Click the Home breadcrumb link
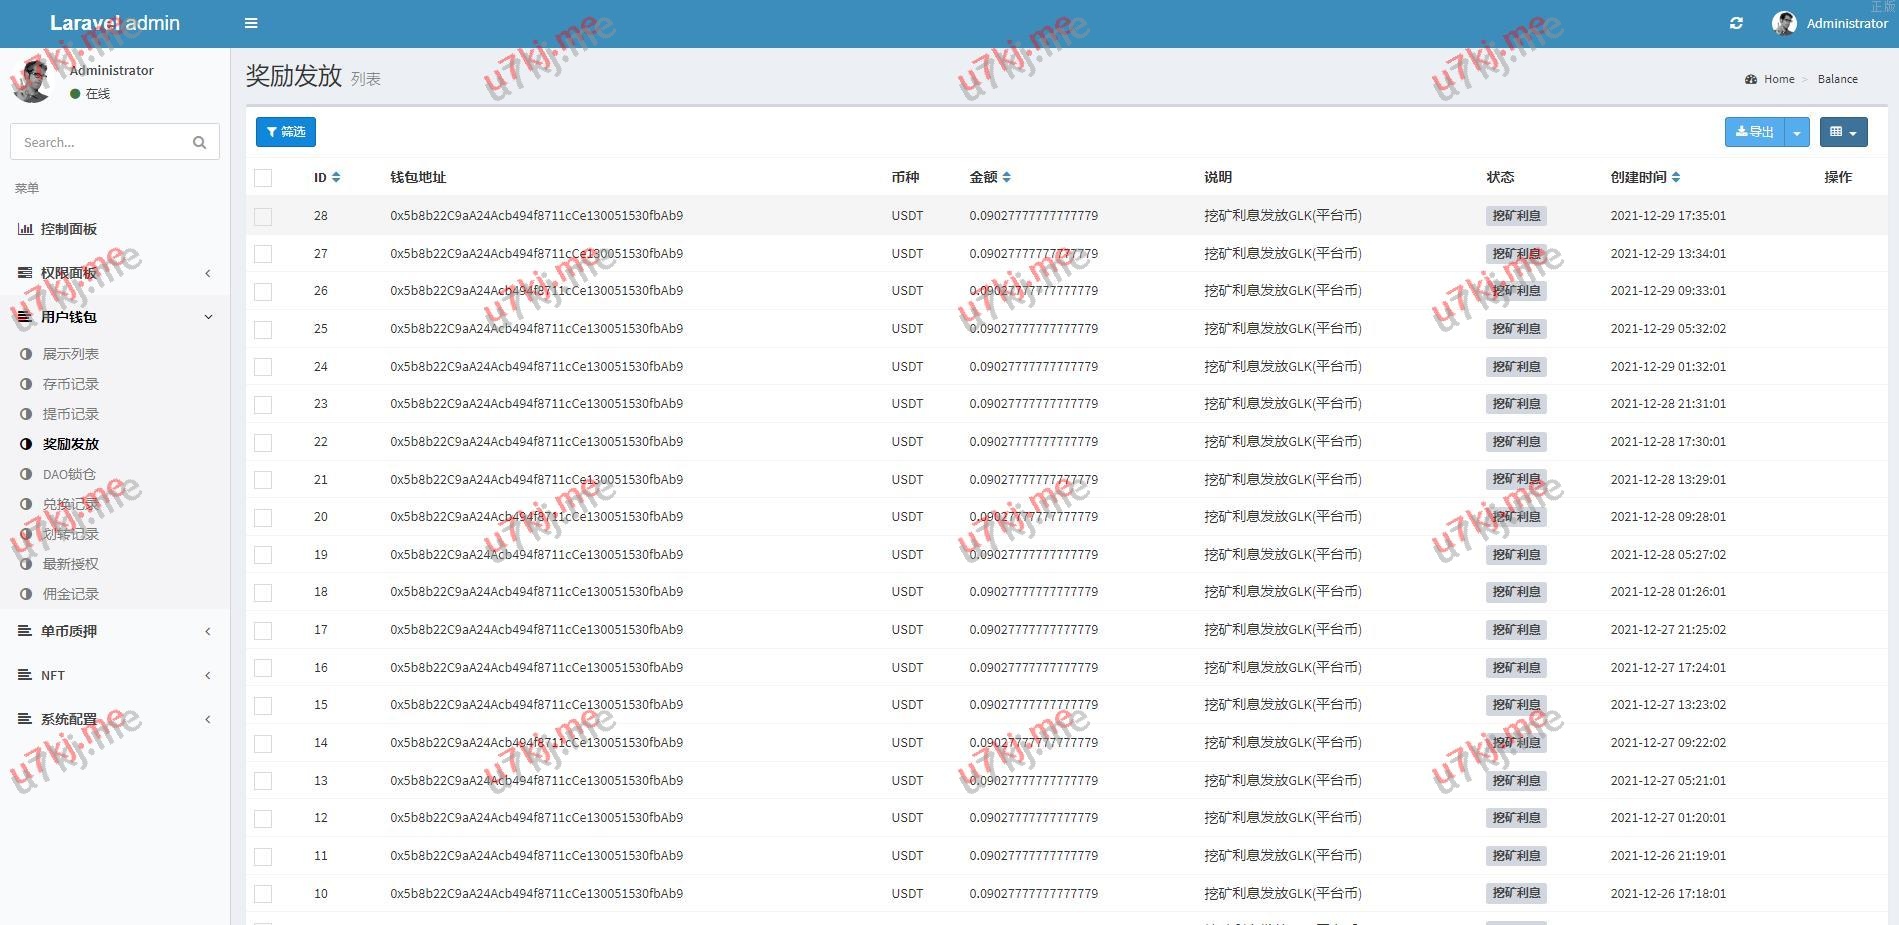 point(1778,79)
